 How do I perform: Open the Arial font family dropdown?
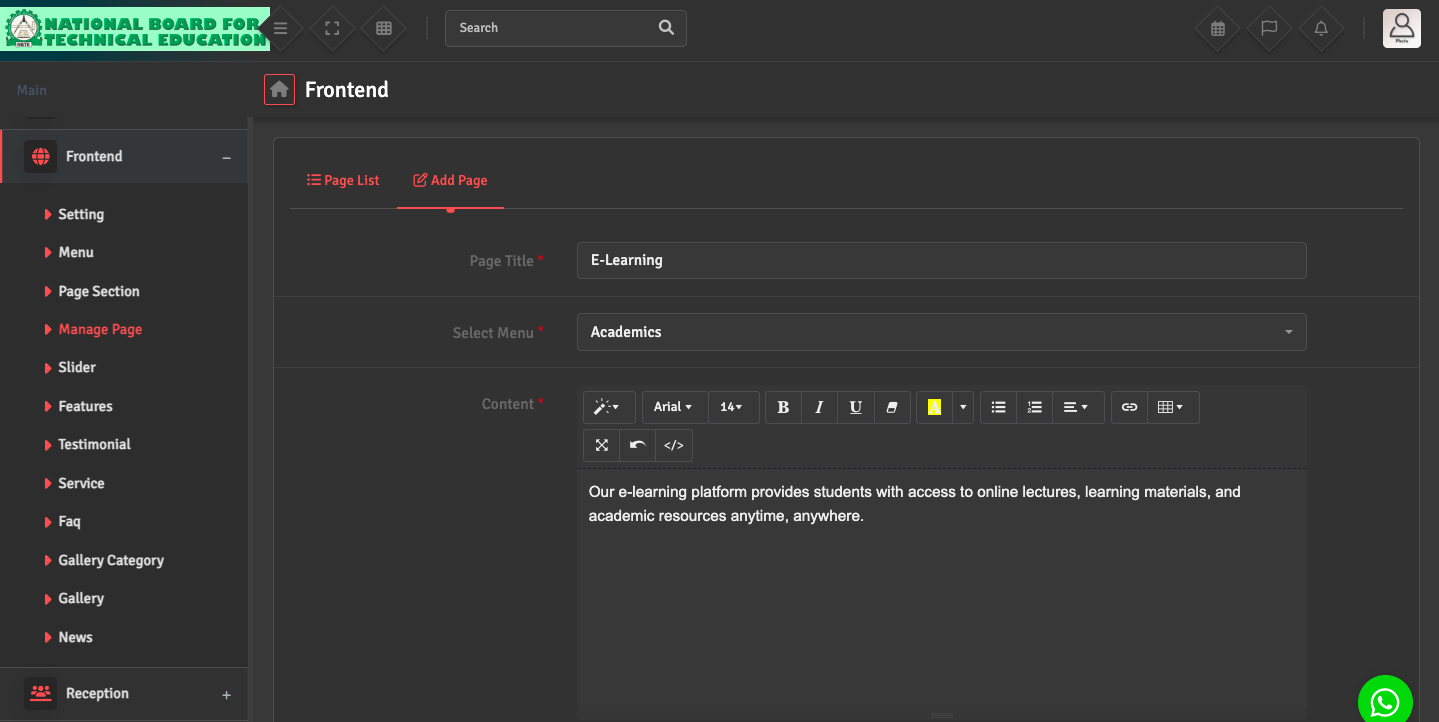click(673, 407)
